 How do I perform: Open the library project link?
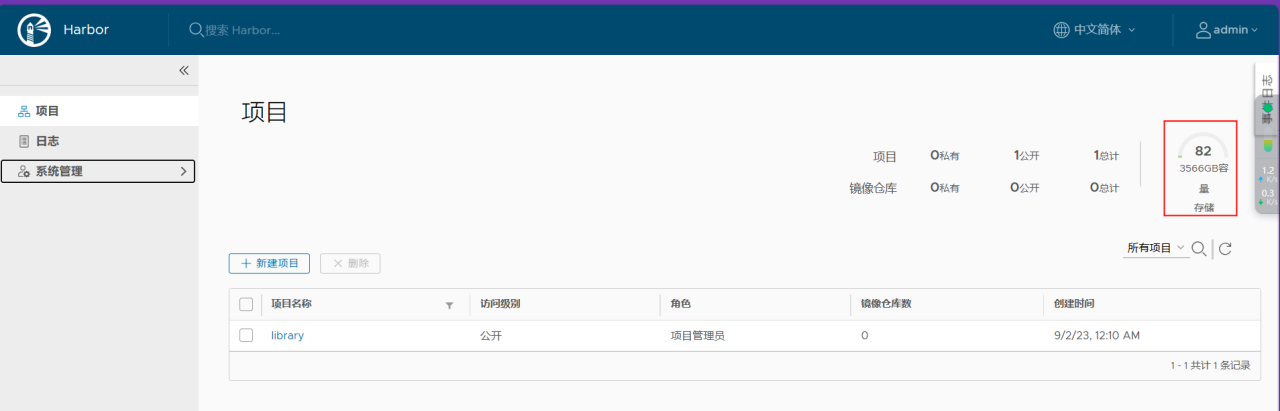point(287,335)
